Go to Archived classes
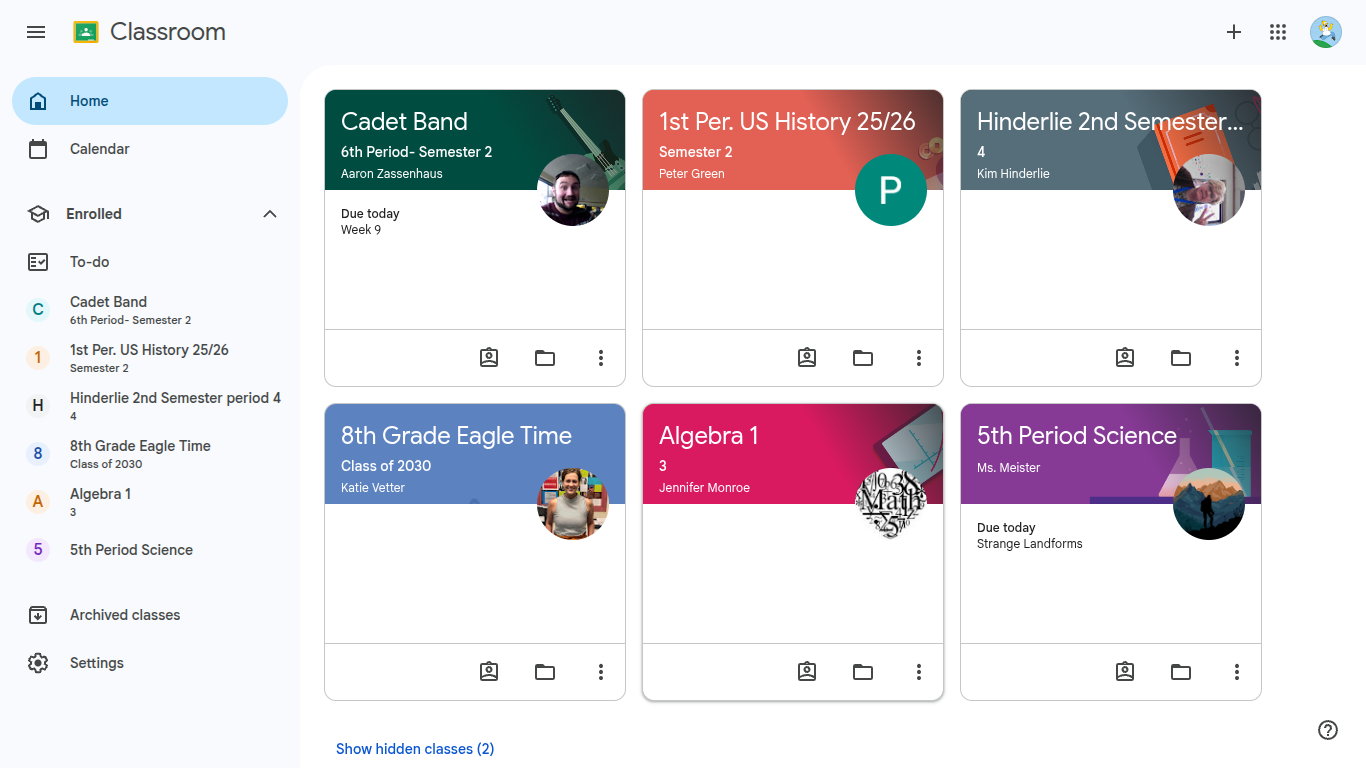Image resolution: width=1366 pixels, height=768 pixels. (x=150, y=615)
